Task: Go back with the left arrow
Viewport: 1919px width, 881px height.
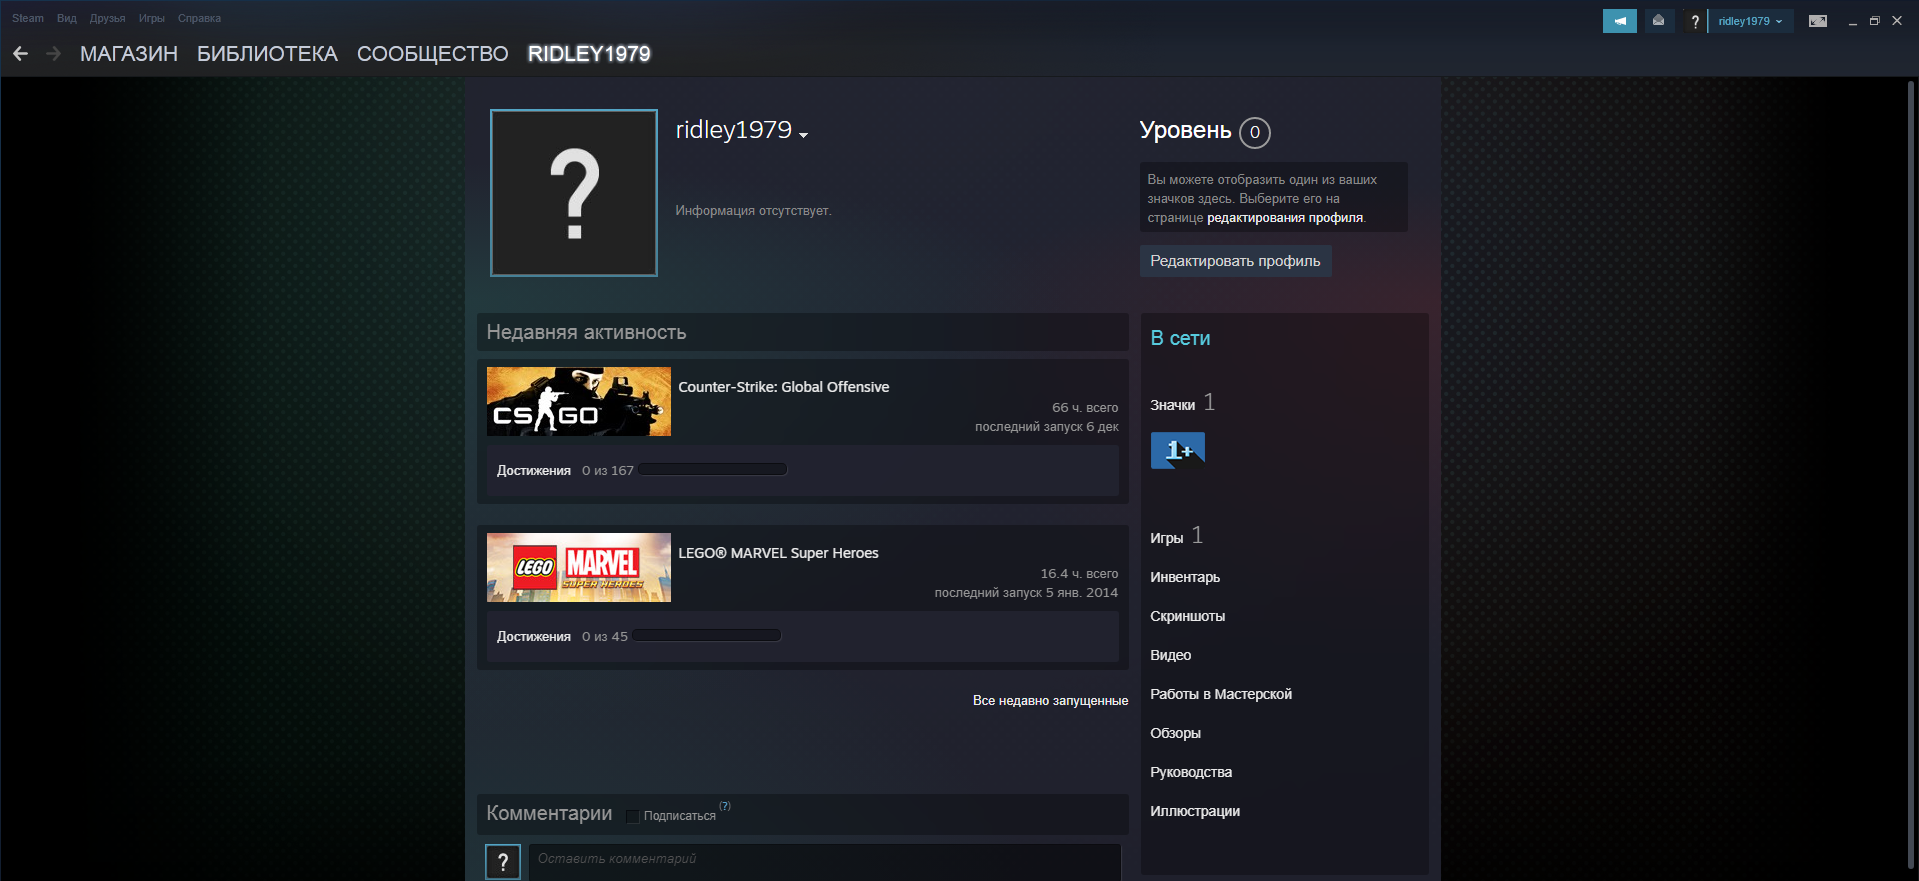Action: point(20,53)
